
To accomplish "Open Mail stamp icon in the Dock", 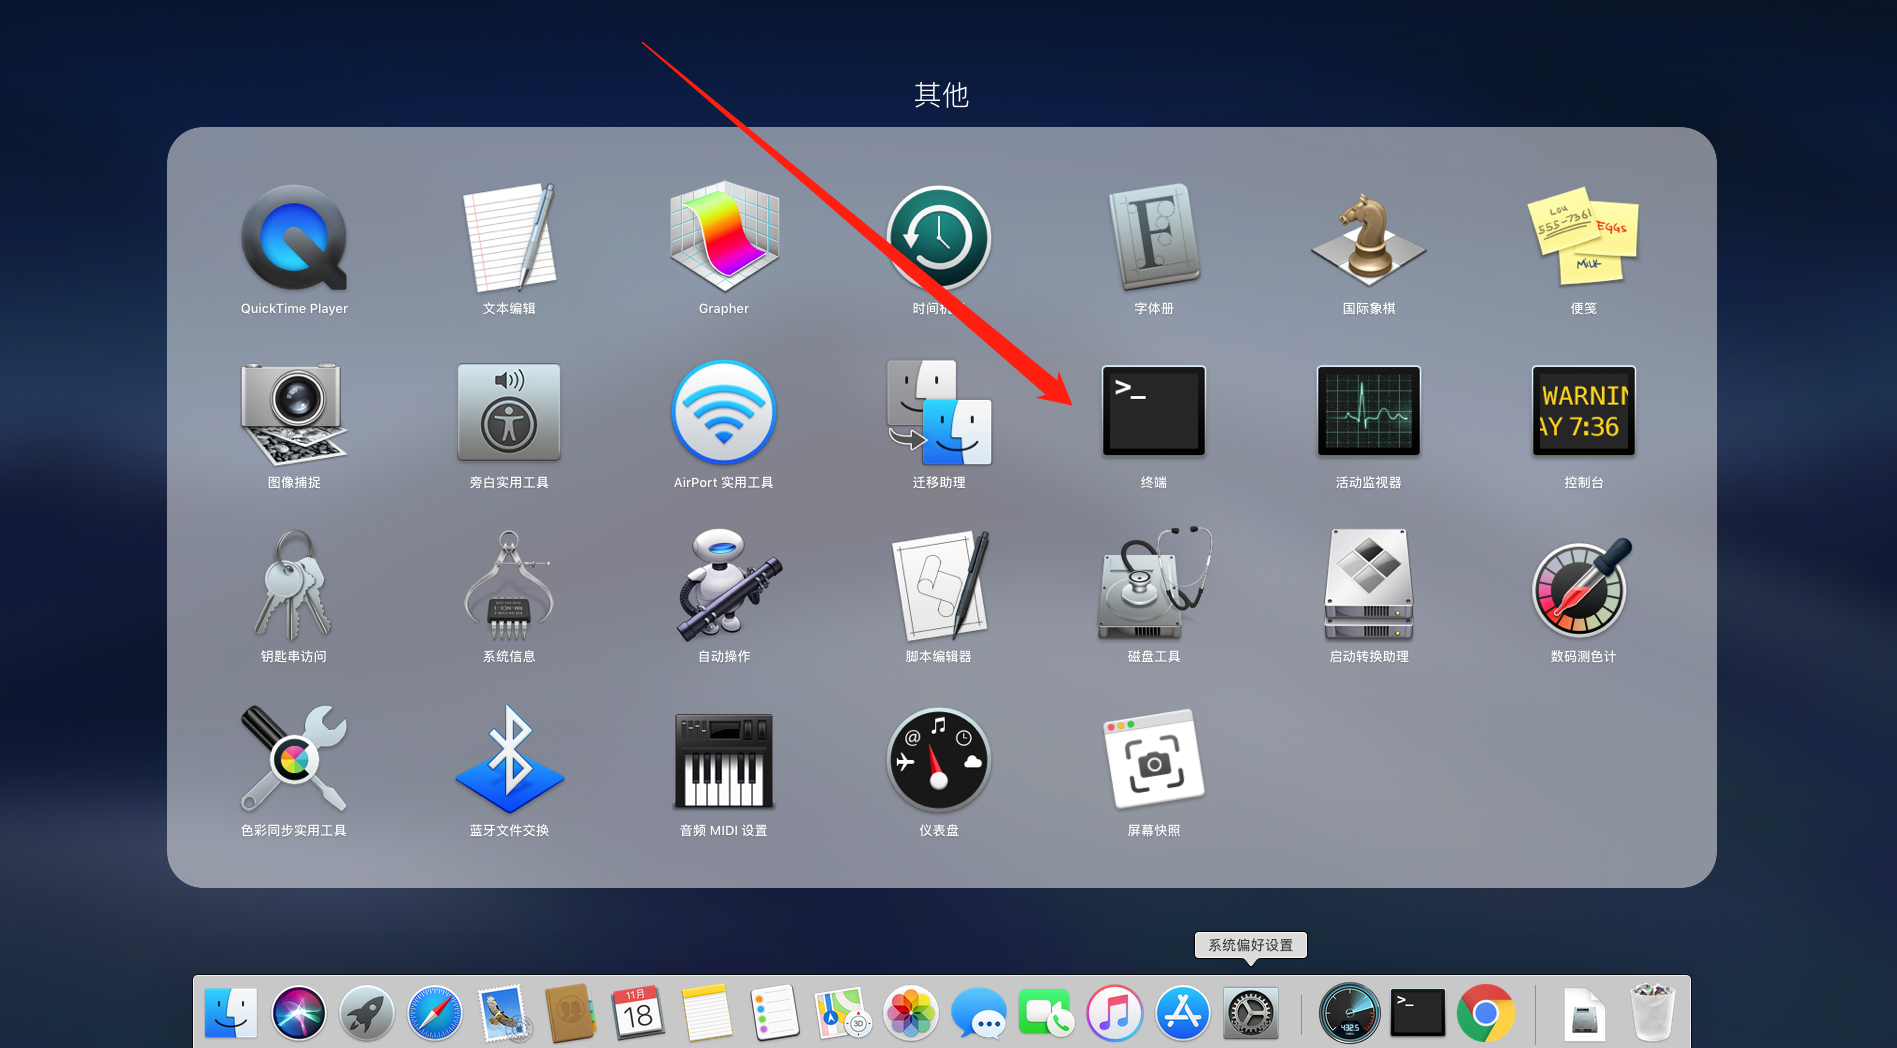I will point(503,1013).
